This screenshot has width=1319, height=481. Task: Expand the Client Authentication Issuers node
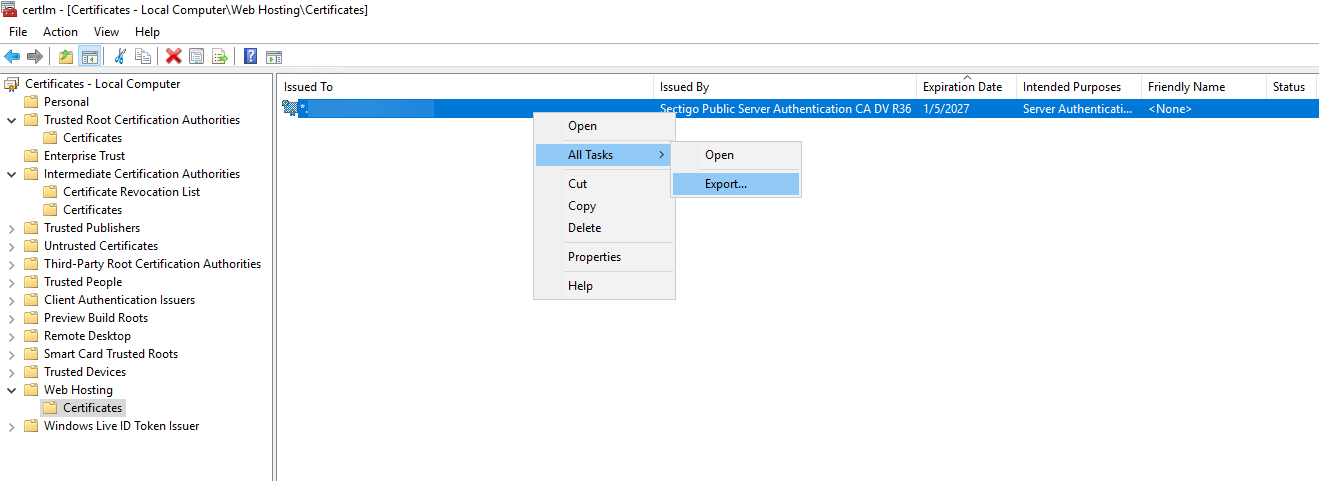12,300
